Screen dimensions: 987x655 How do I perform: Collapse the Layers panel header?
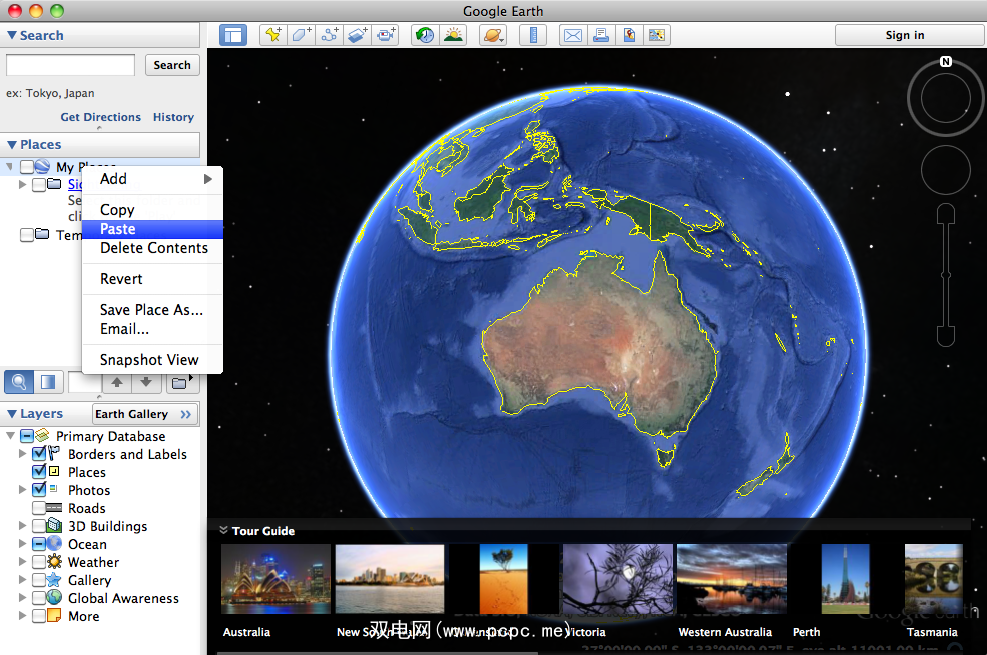pyautogui.click(x=12, y=414)
